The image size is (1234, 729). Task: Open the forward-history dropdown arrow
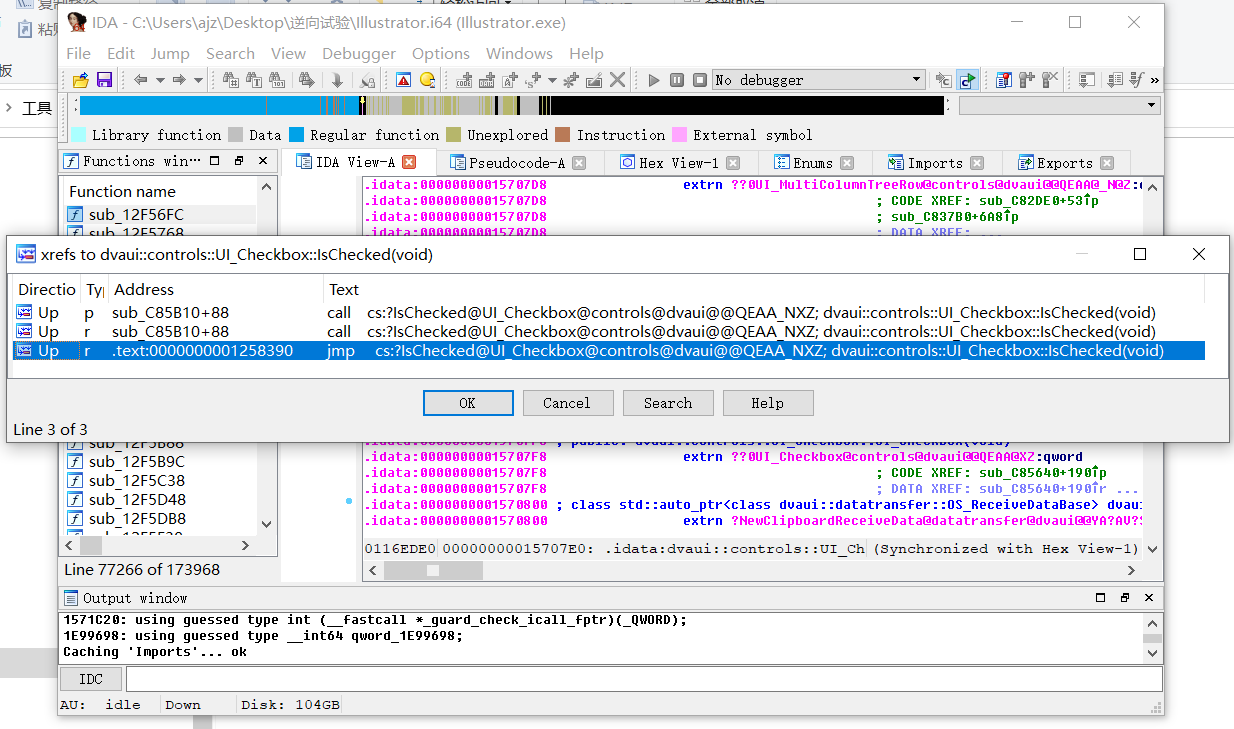point(198,80)
